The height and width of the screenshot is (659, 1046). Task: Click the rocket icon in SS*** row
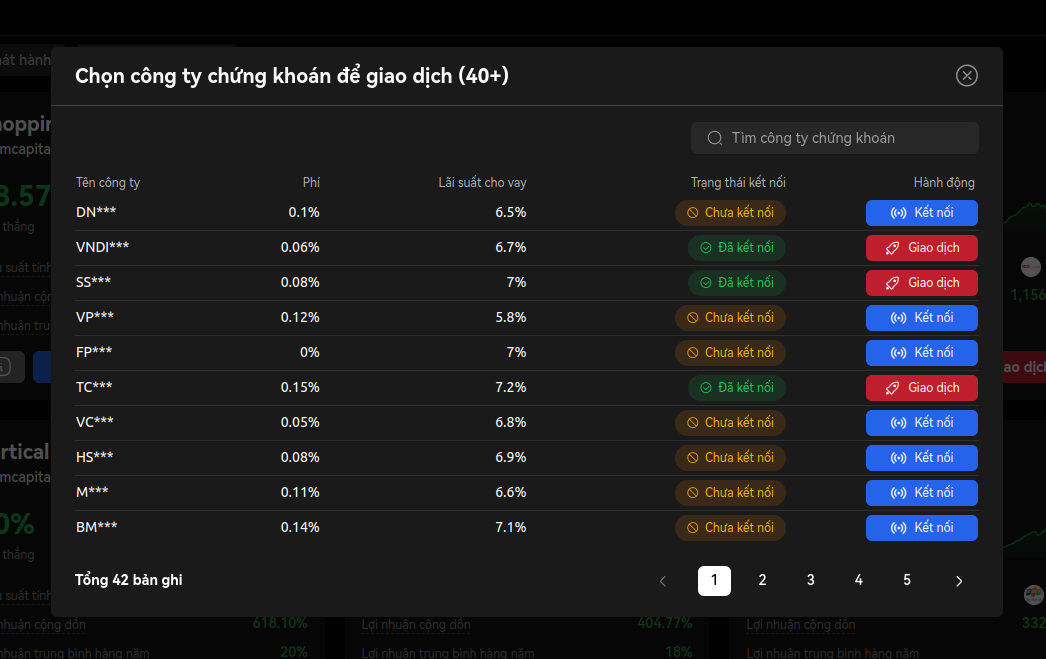click(893, 283)
